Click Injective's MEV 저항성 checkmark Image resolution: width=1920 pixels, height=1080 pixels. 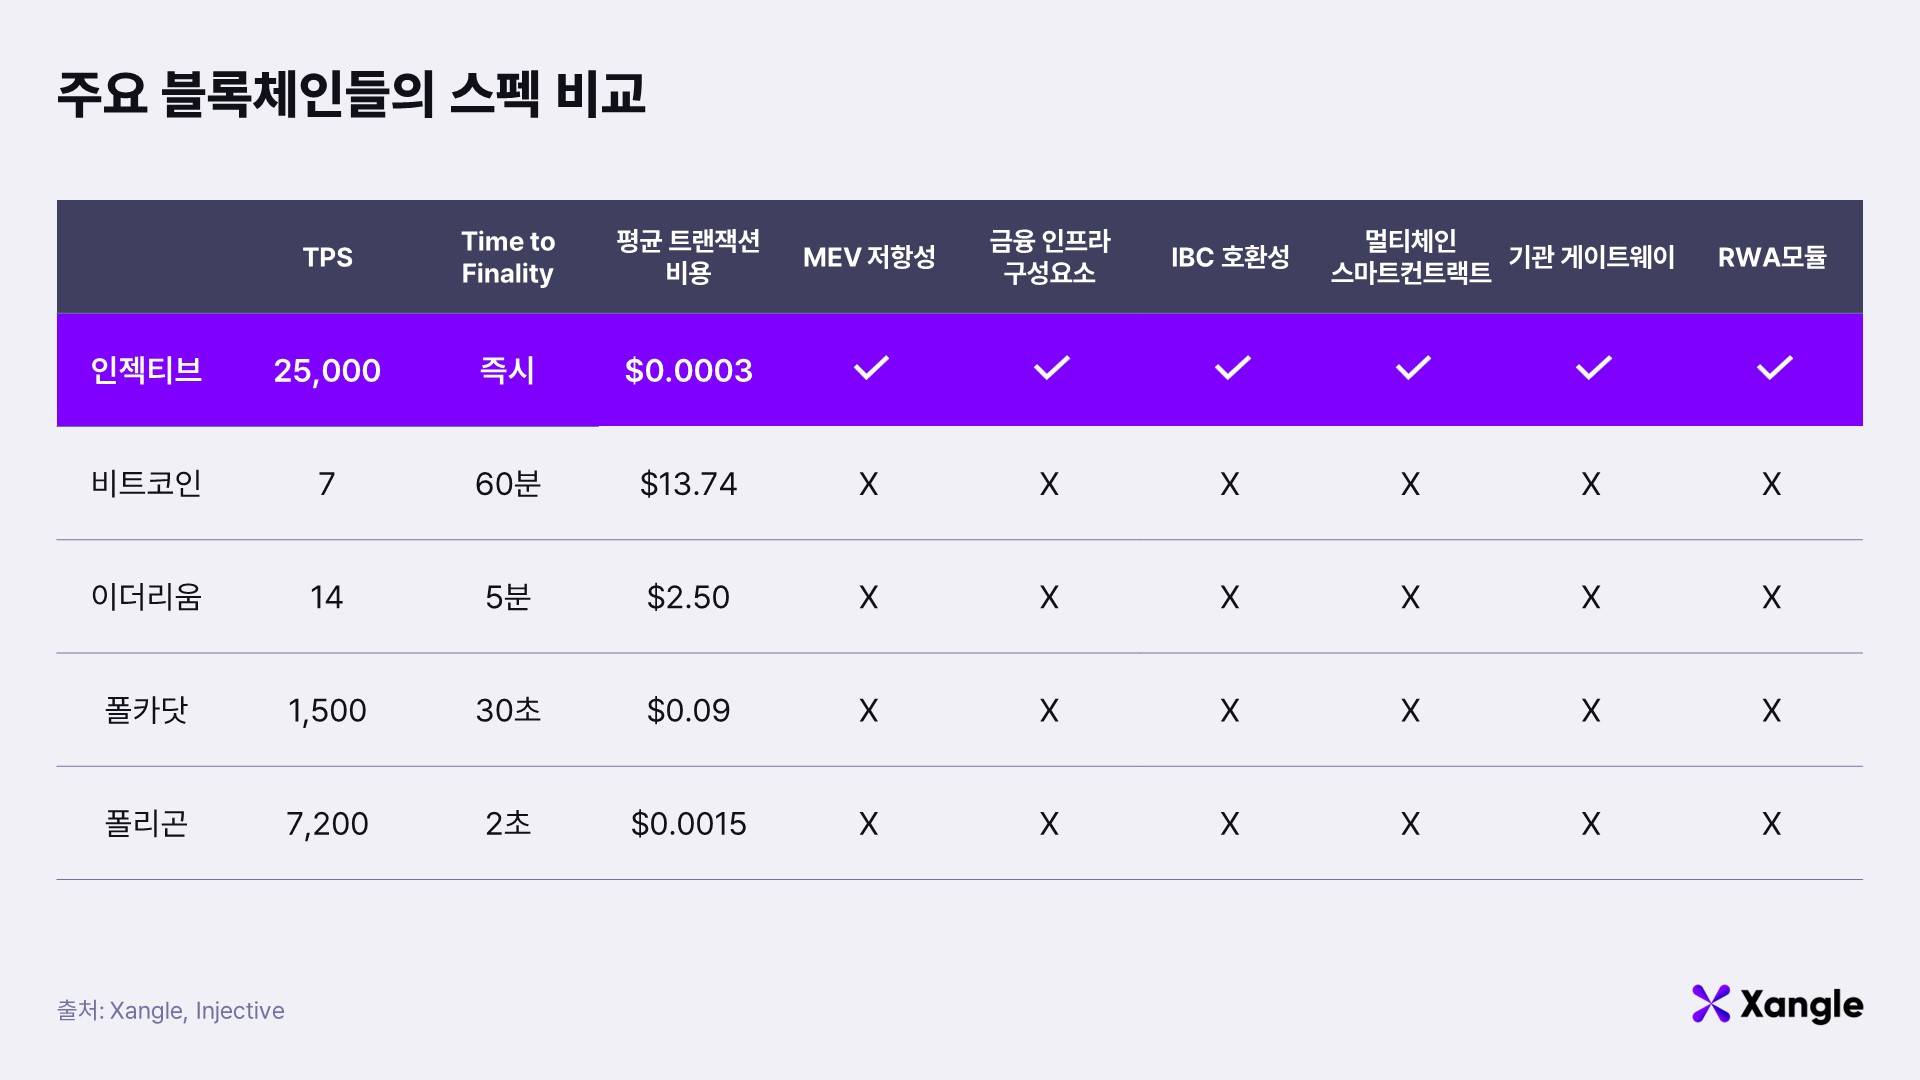point(870,368)
